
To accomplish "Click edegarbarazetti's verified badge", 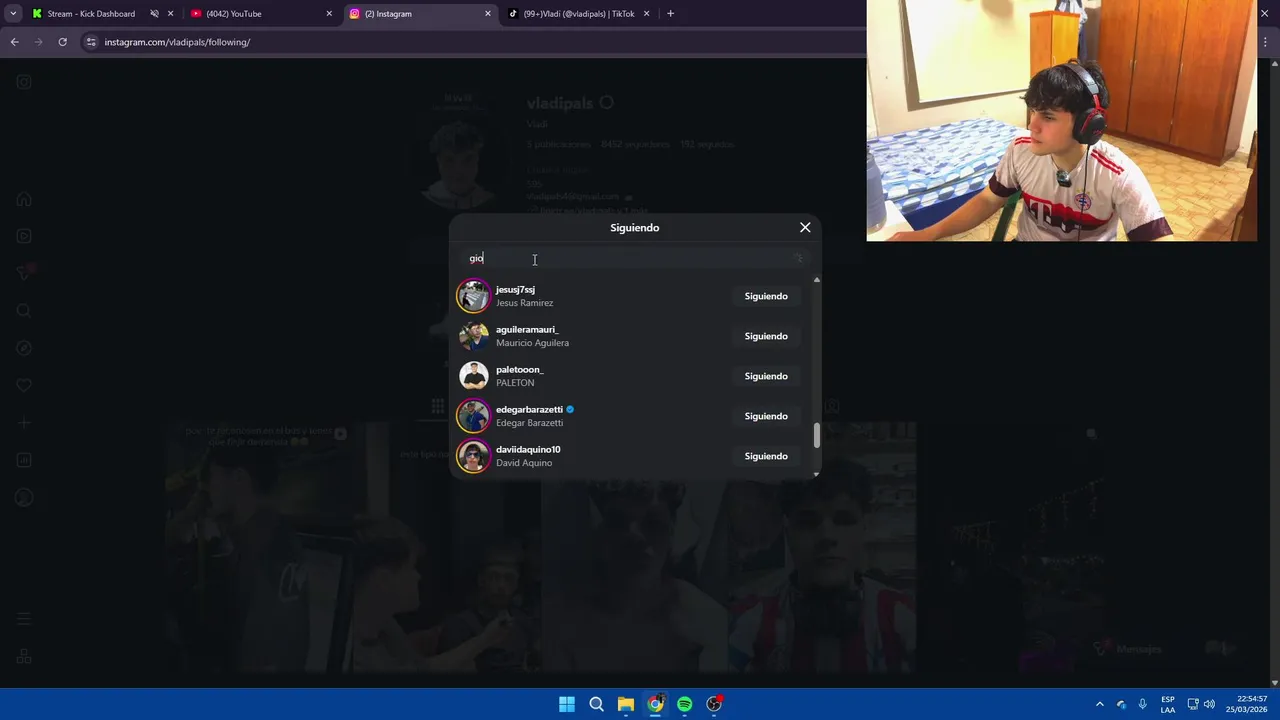I will (570, 409).
